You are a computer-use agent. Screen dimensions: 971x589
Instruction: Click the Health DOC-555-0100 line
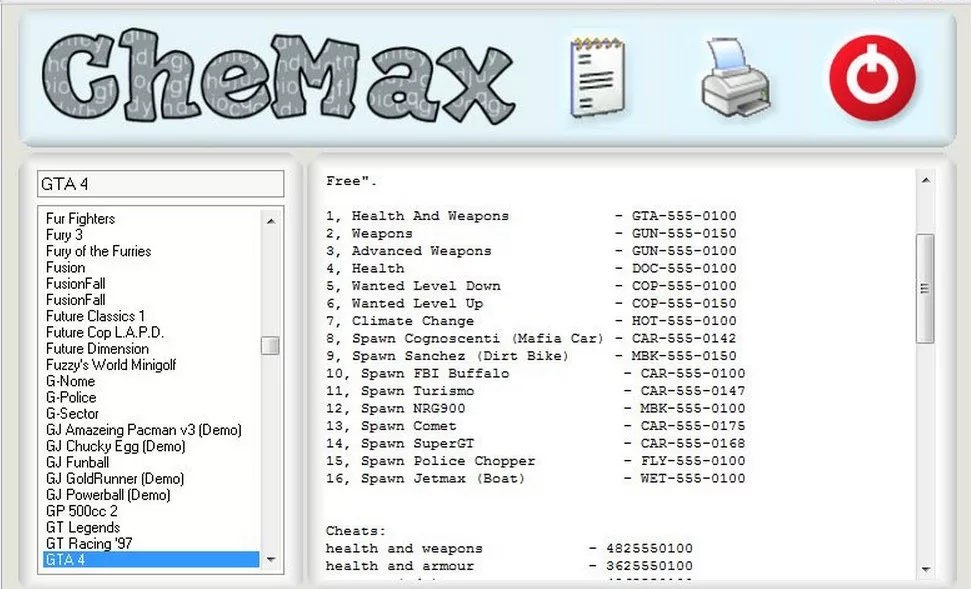(x=531, y=268)
